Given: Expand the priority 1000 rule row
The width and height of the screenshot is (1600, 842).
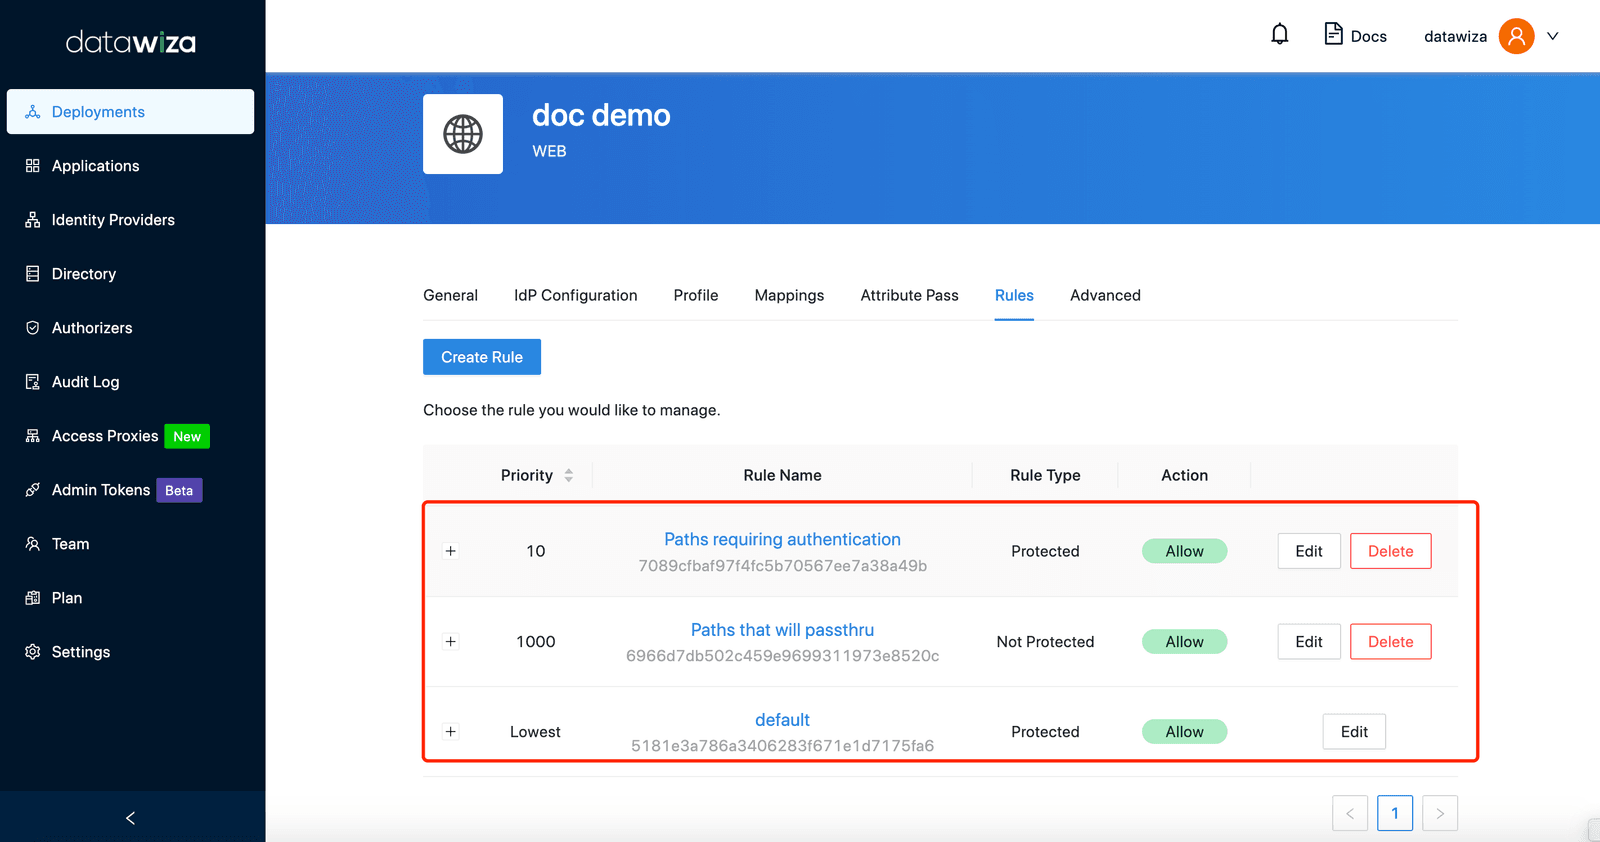Looking at the screenshot, I should tap(451, 642).
